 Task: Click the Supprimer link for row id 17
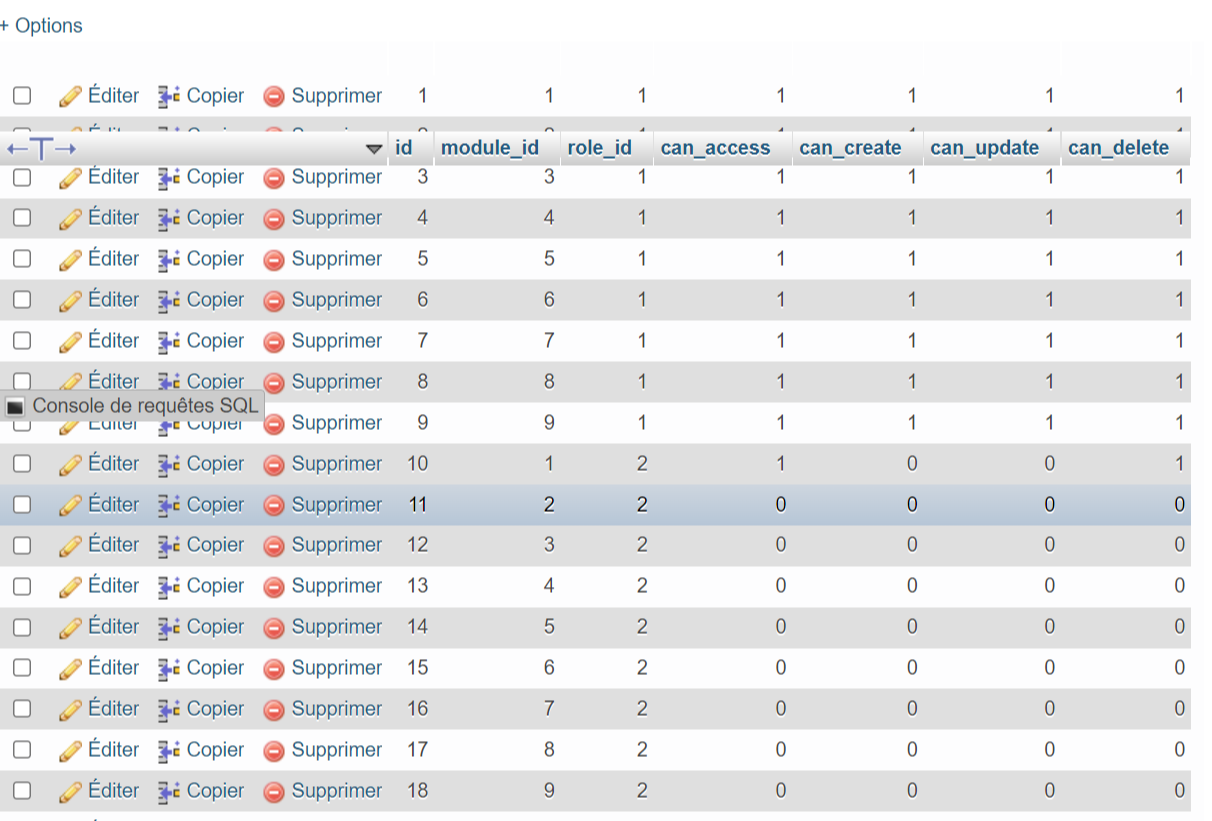[x=337, y=750]
